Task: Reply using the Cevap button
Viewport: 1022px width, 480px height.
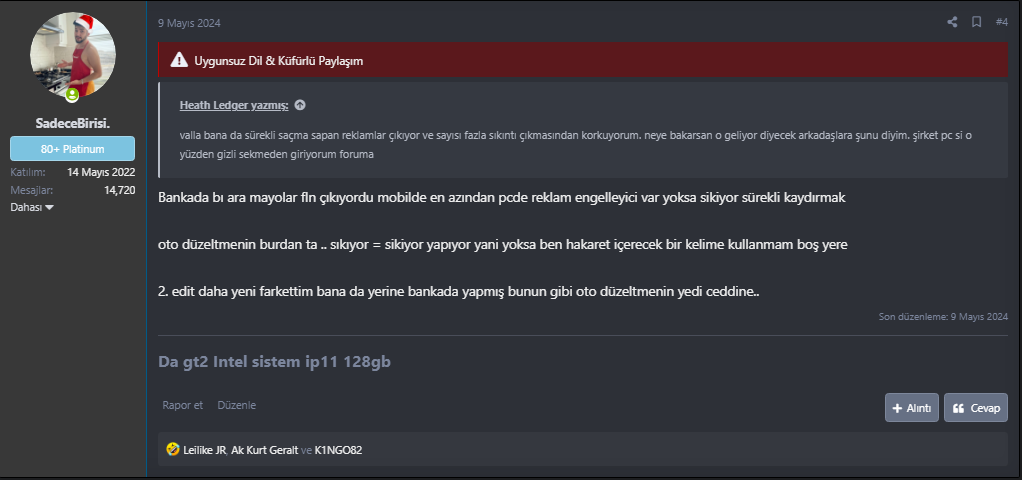Action: (x=975, y=408)
